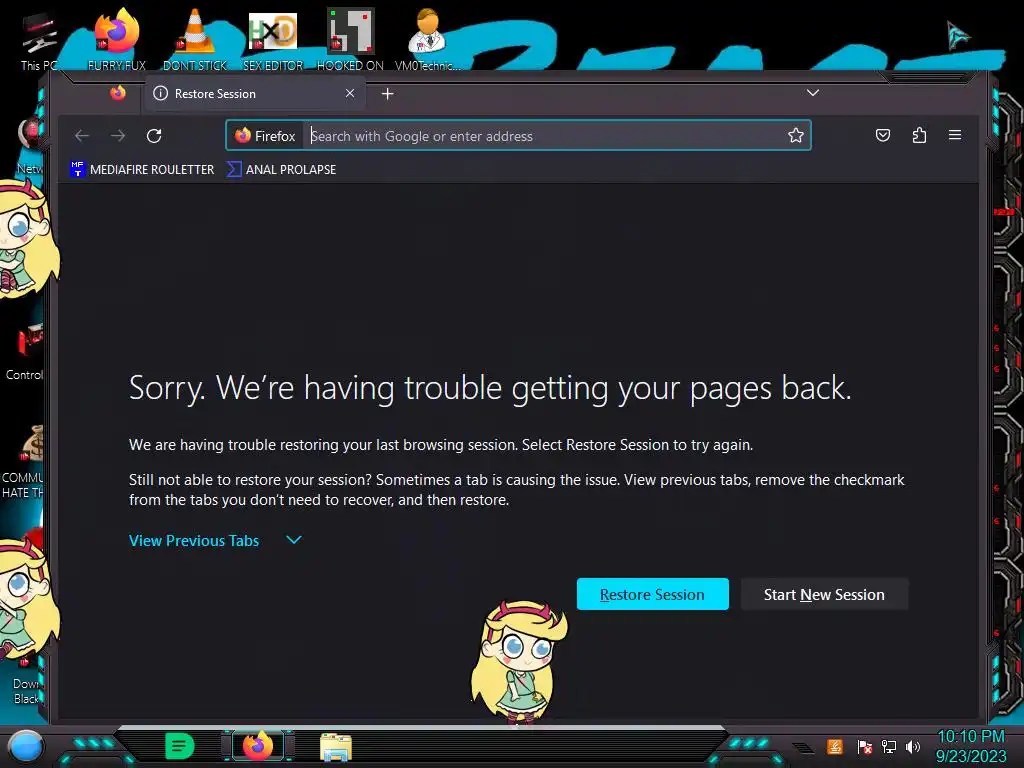Open the MEDIAFIRE ROULETTER bookmark
Image resolution: width=1024 pixels, height=768 pixels.
(142, 169)
